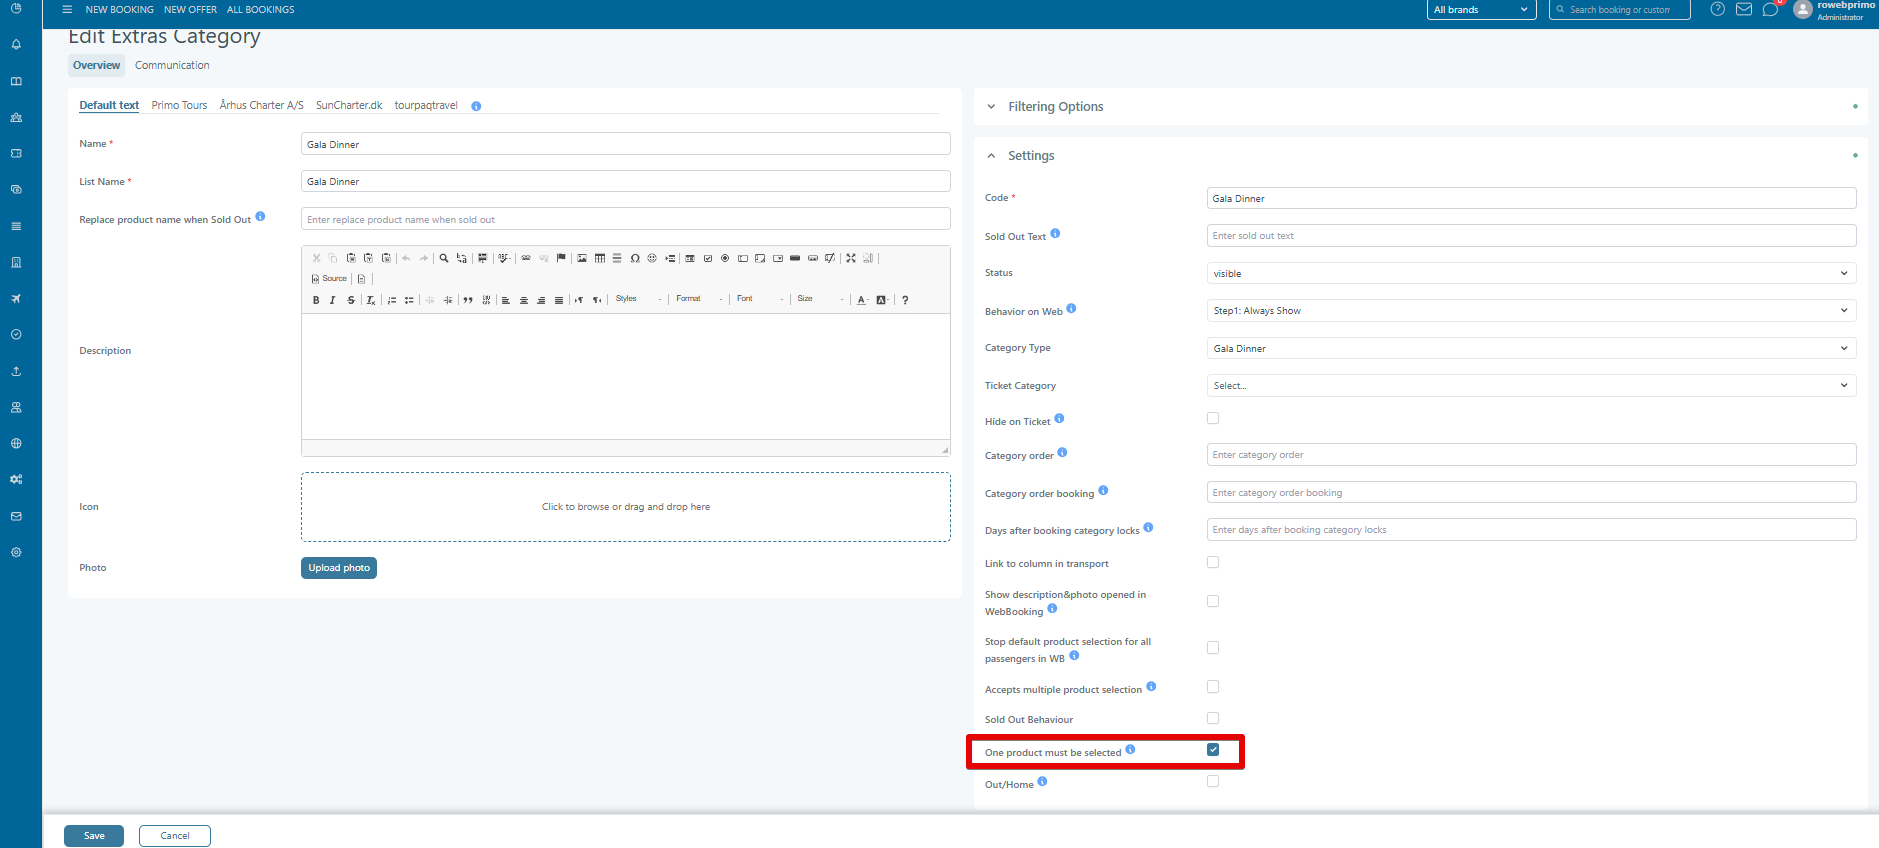Screen dimensions: 1879x848
Task: Tick the Accepts multiple product selection checkbox
Action: tap(1213, 687)
